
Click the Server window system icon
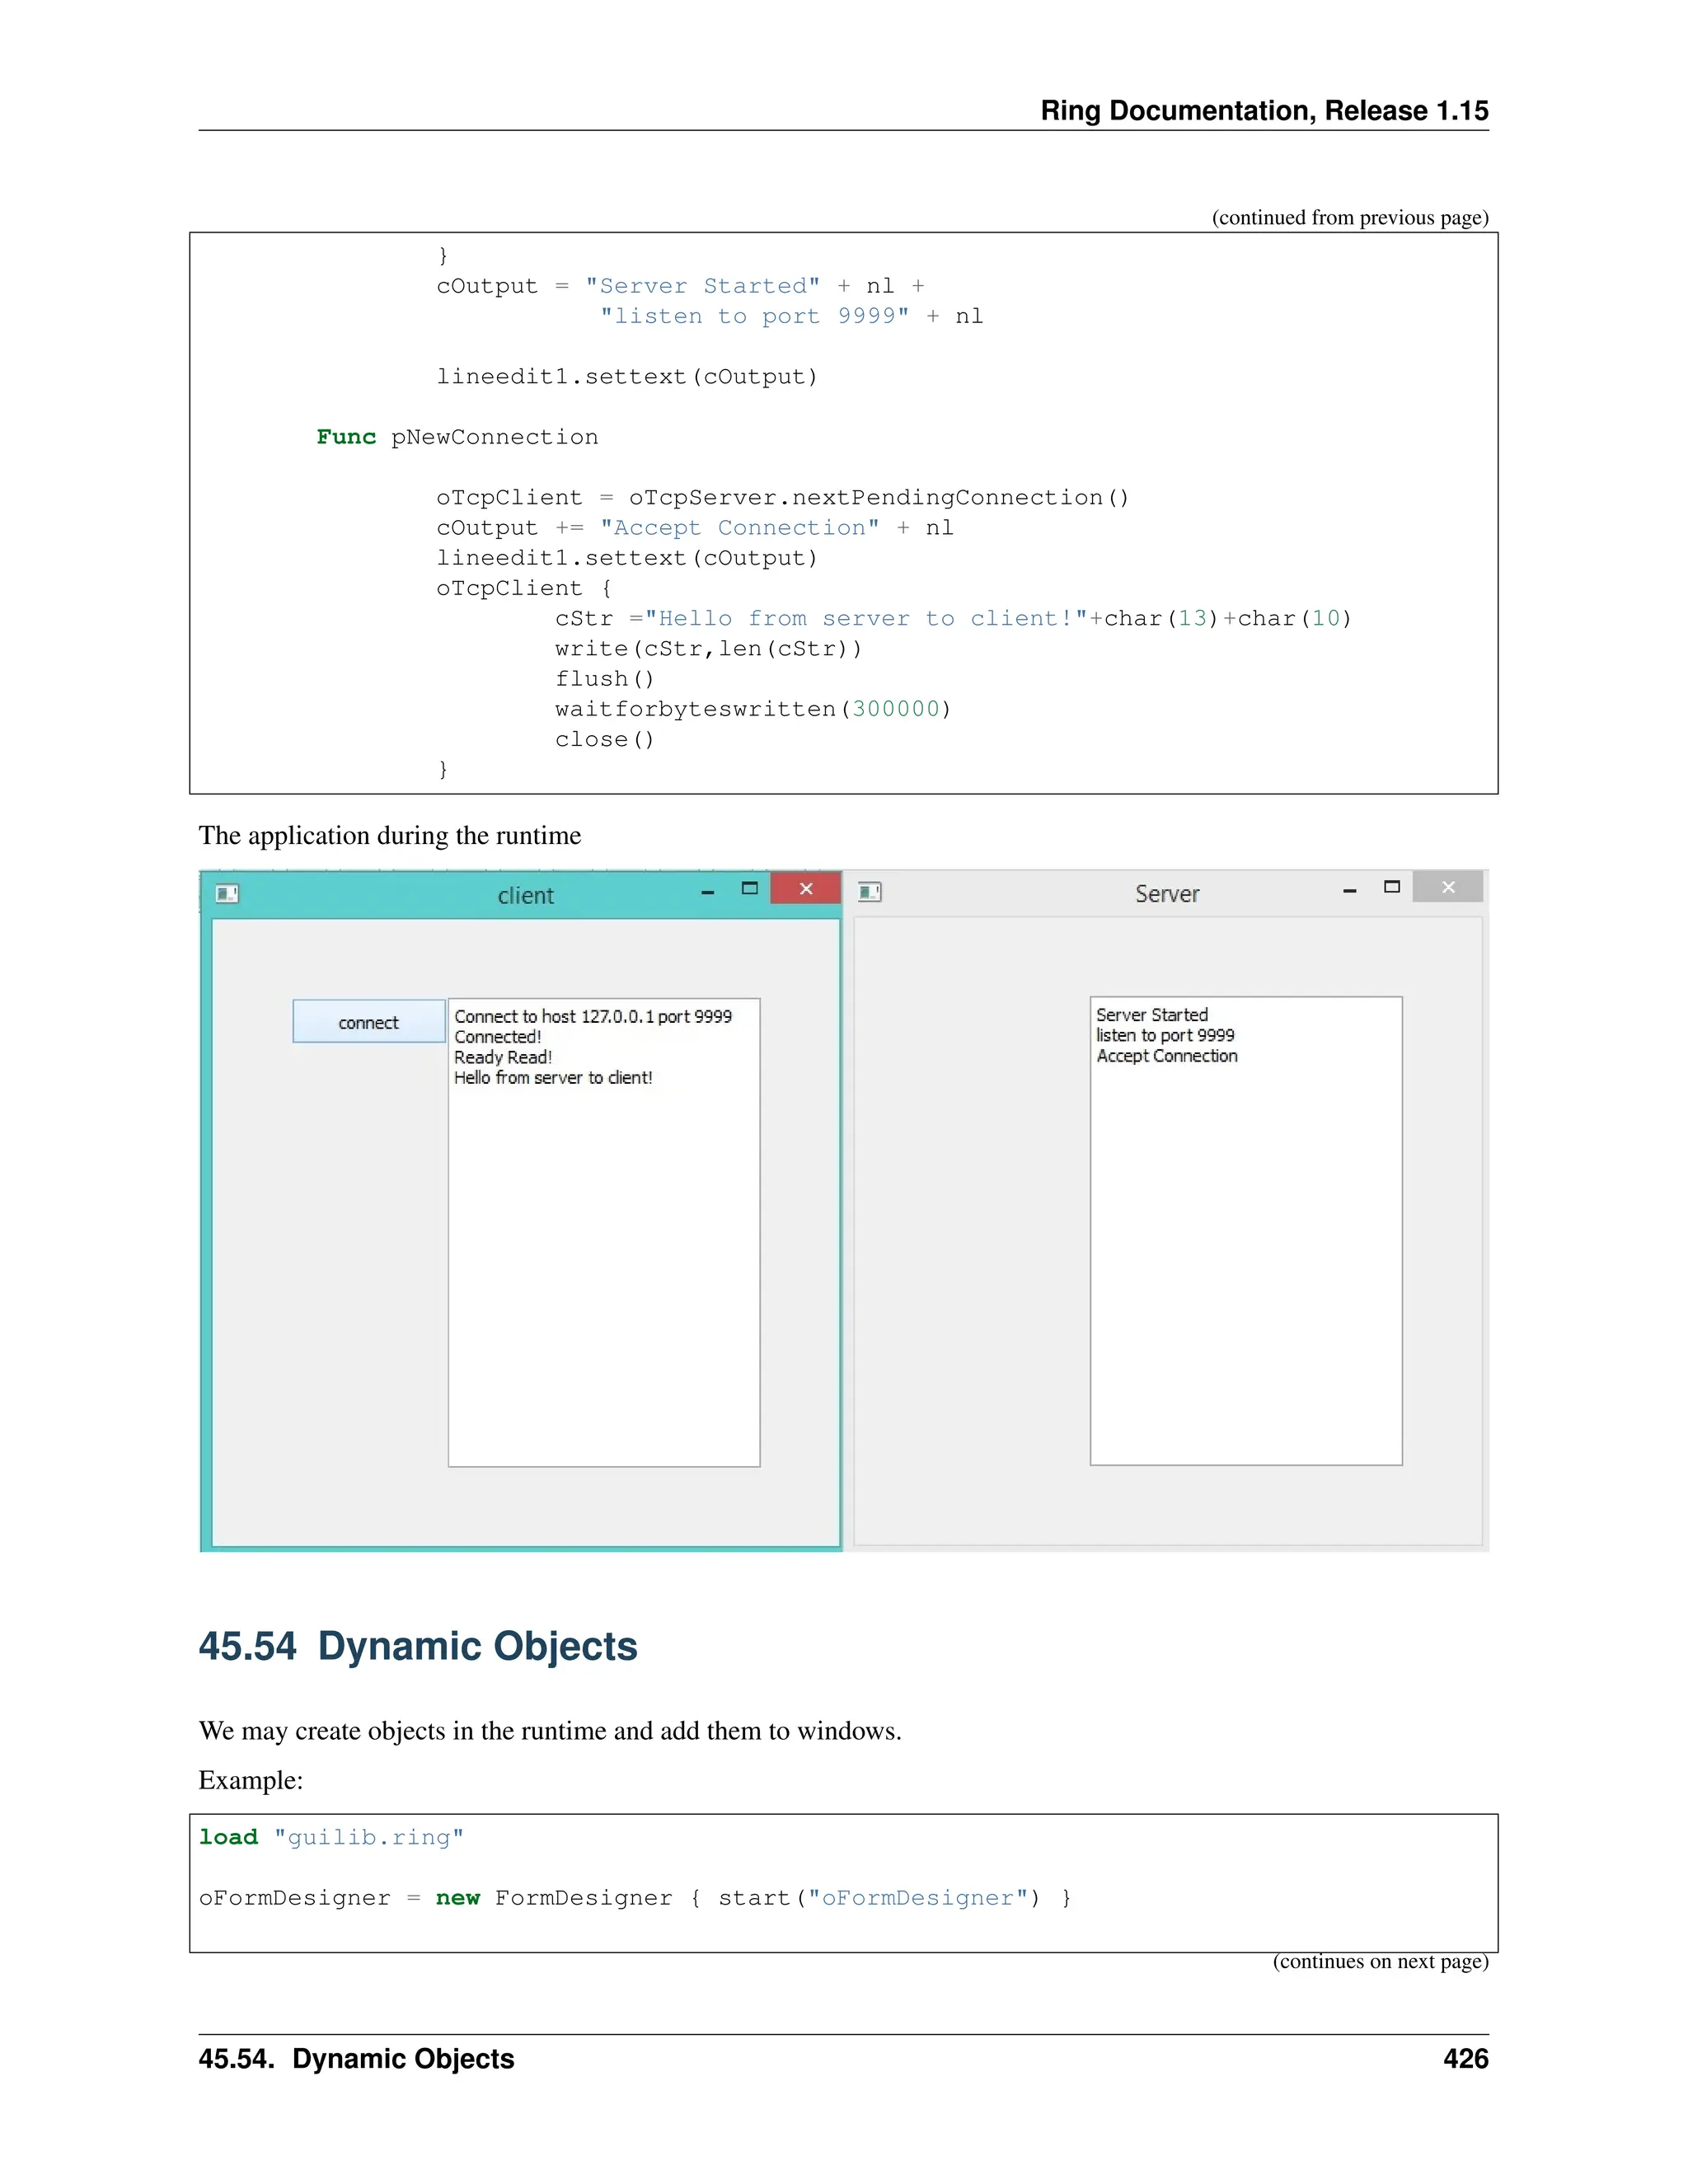[x=870, y=892]
